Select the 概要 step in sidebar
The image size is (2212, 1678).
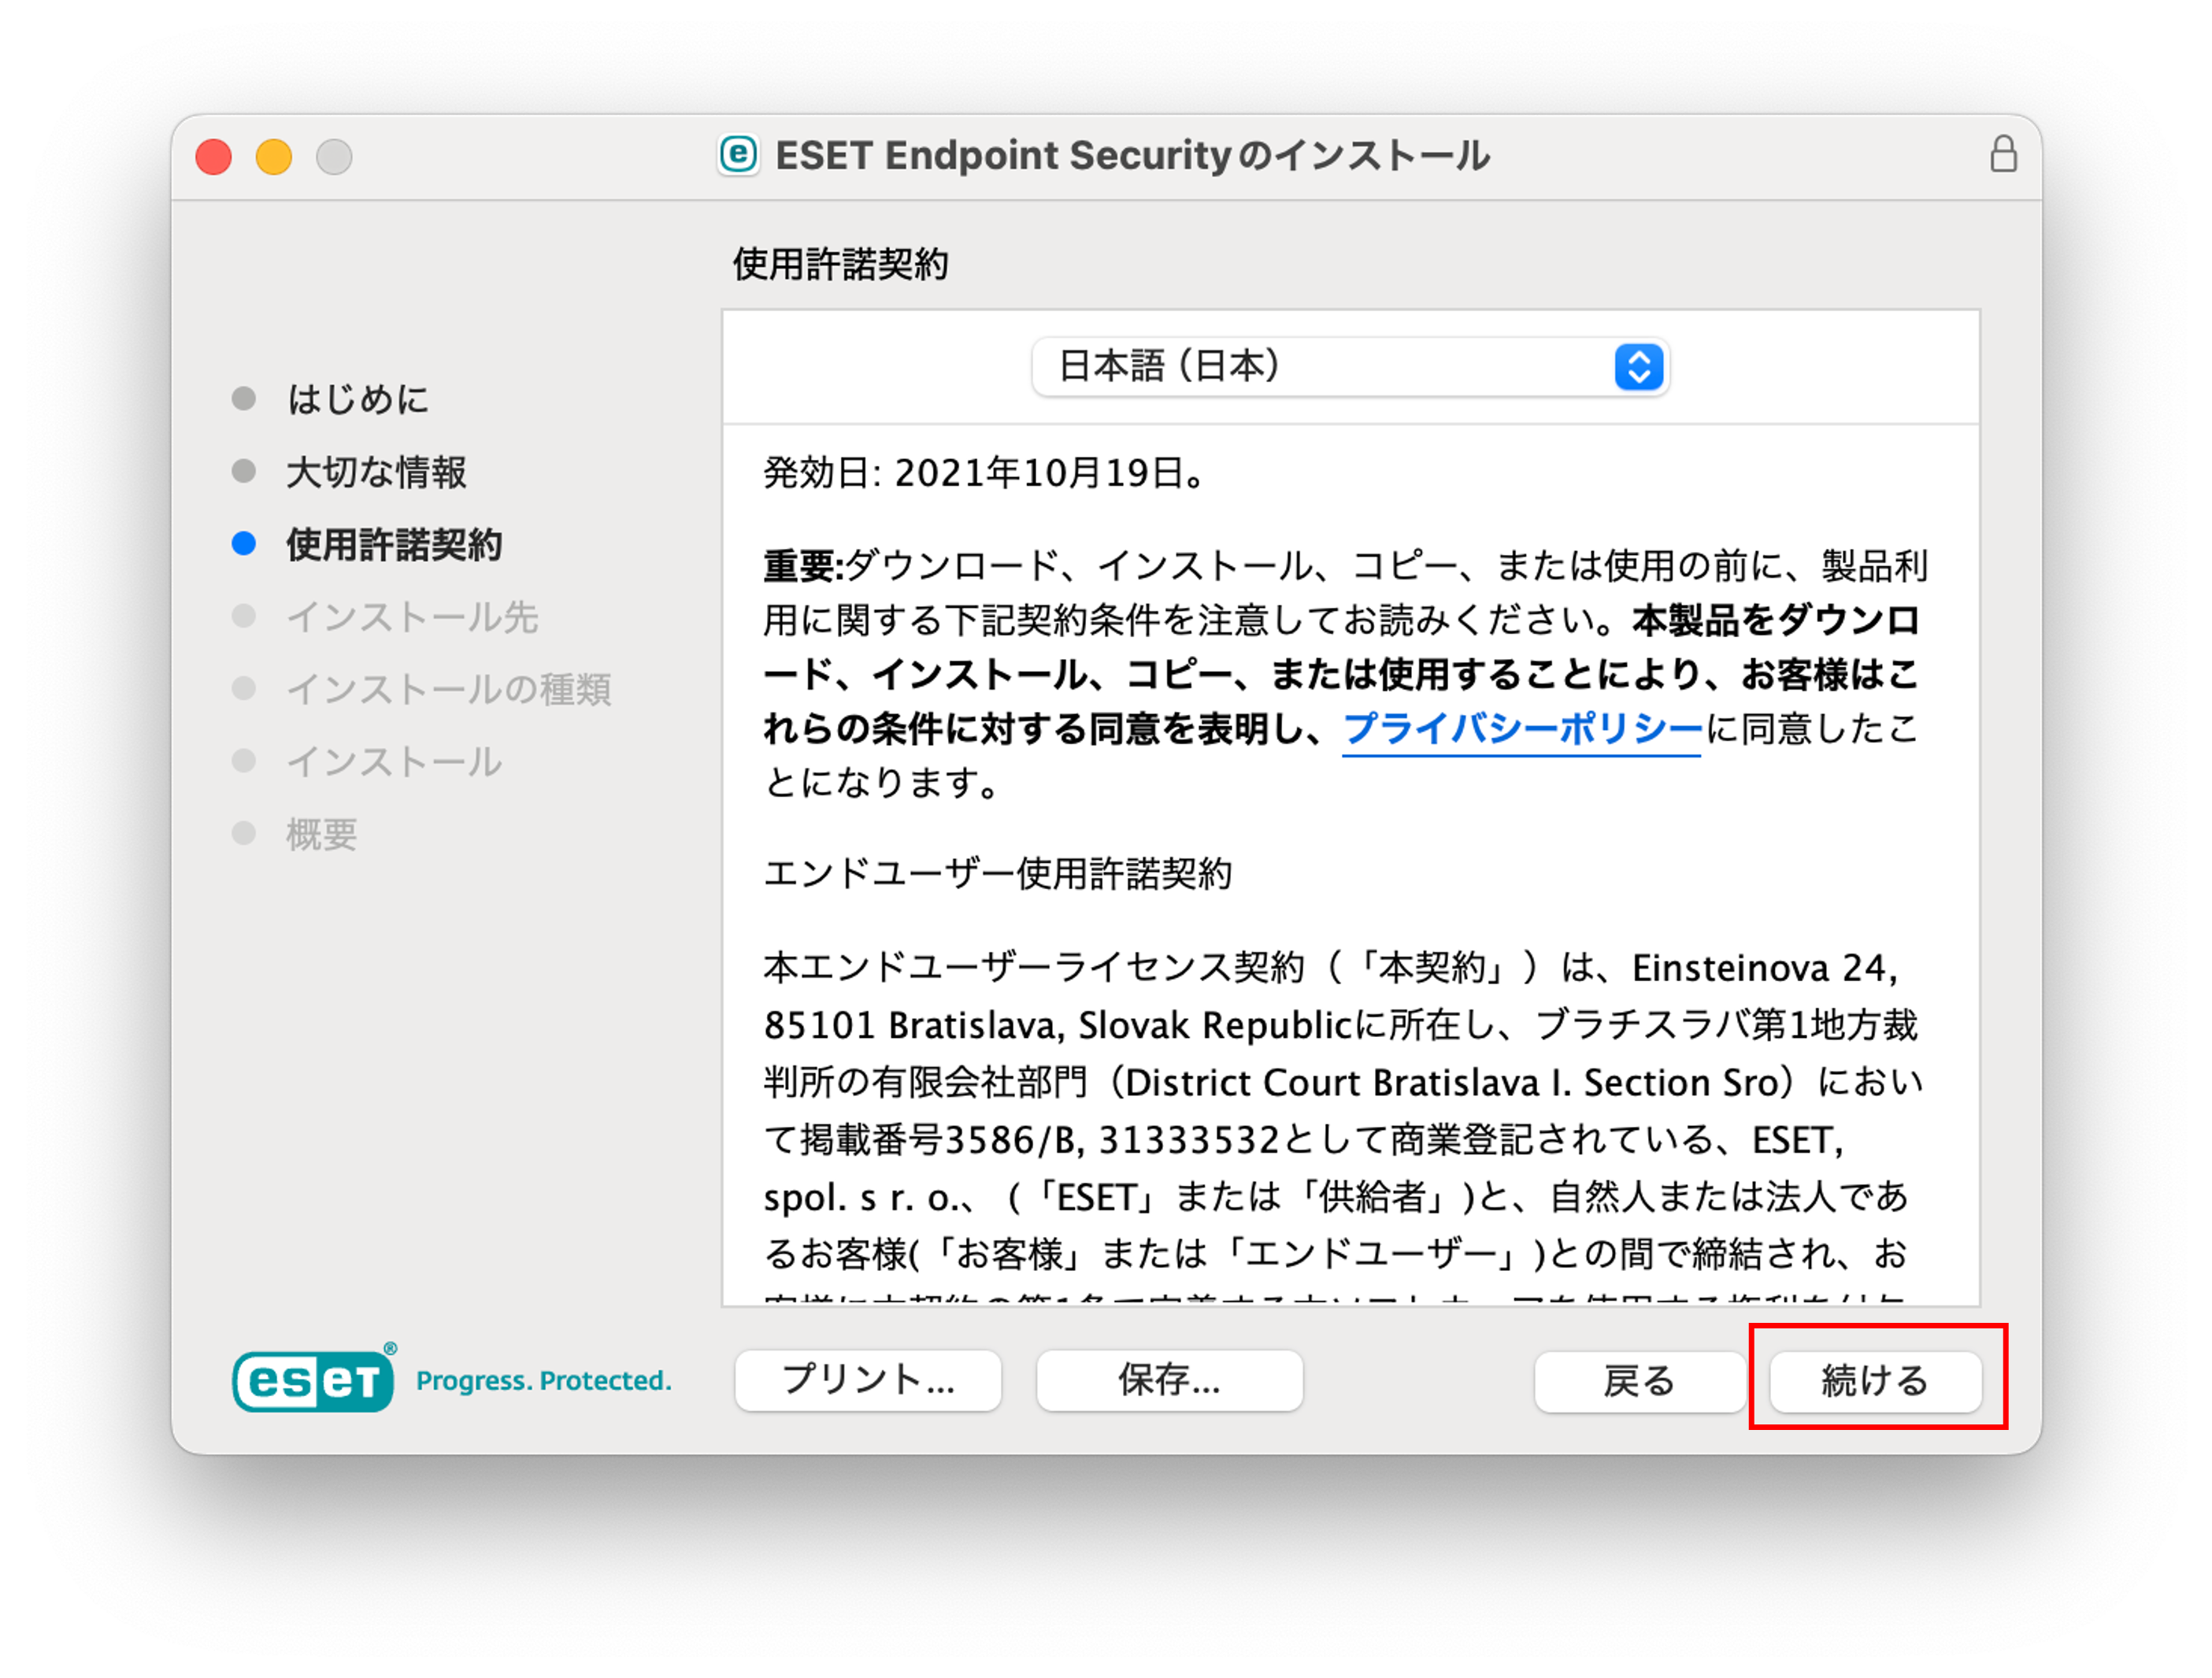tap(322, 834)
